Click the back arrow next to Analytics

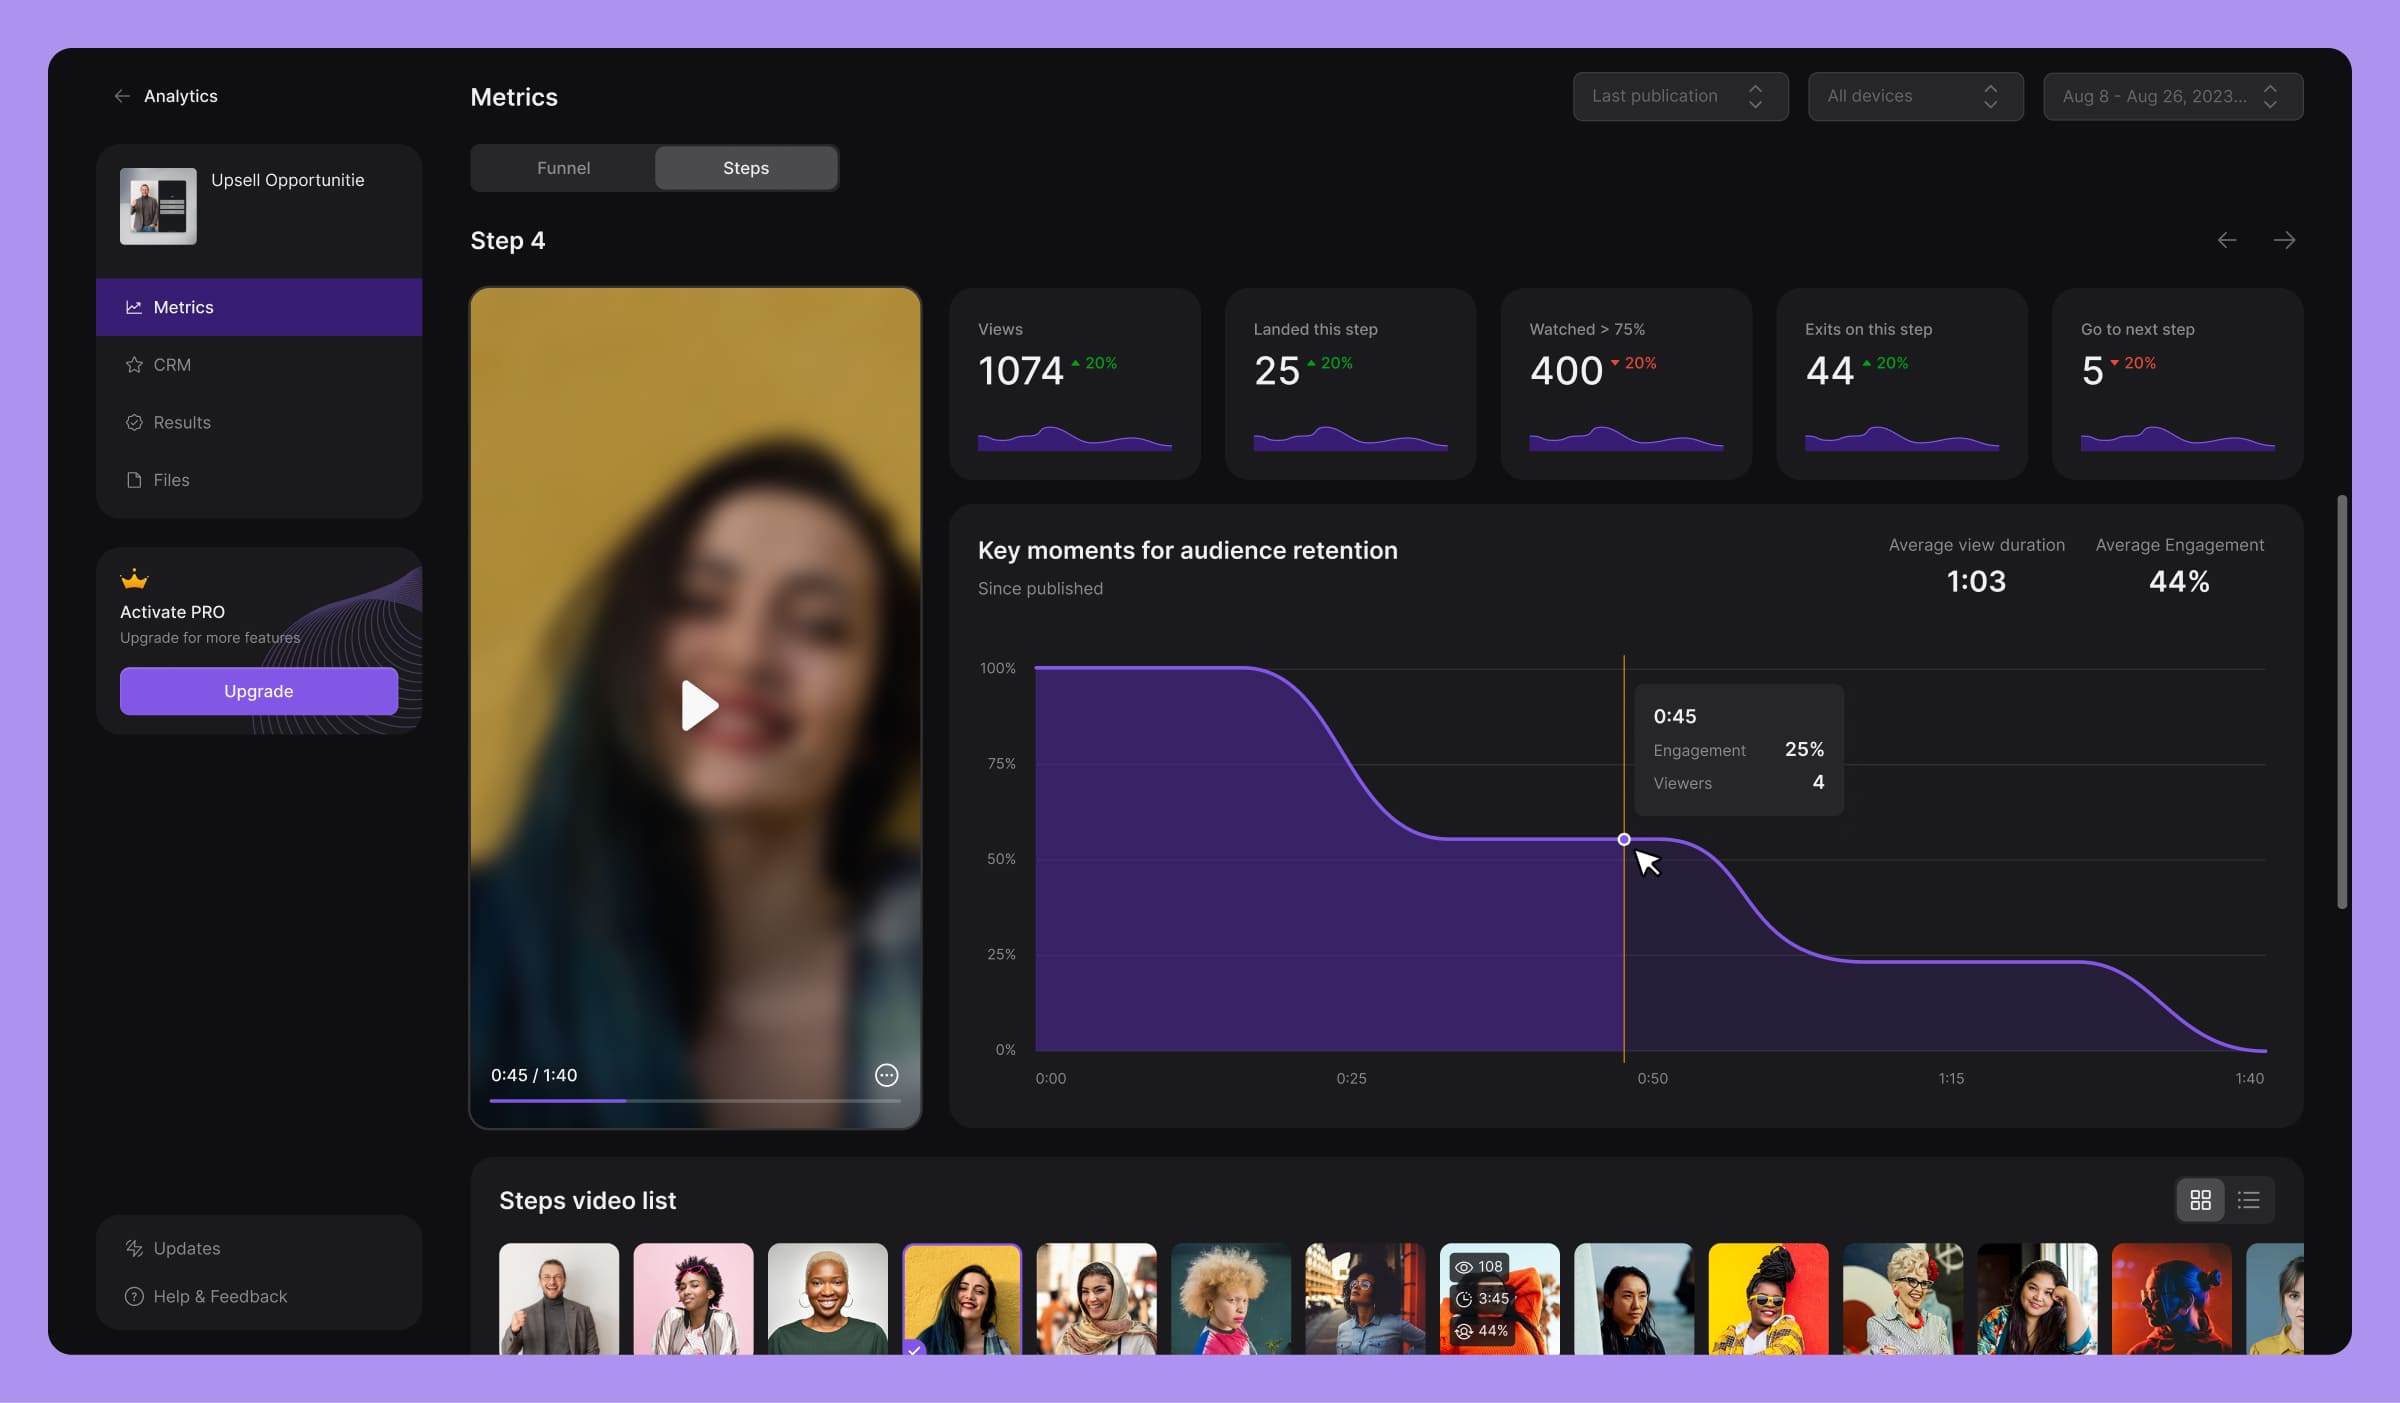pyautogui.click(x=122, y=96)
